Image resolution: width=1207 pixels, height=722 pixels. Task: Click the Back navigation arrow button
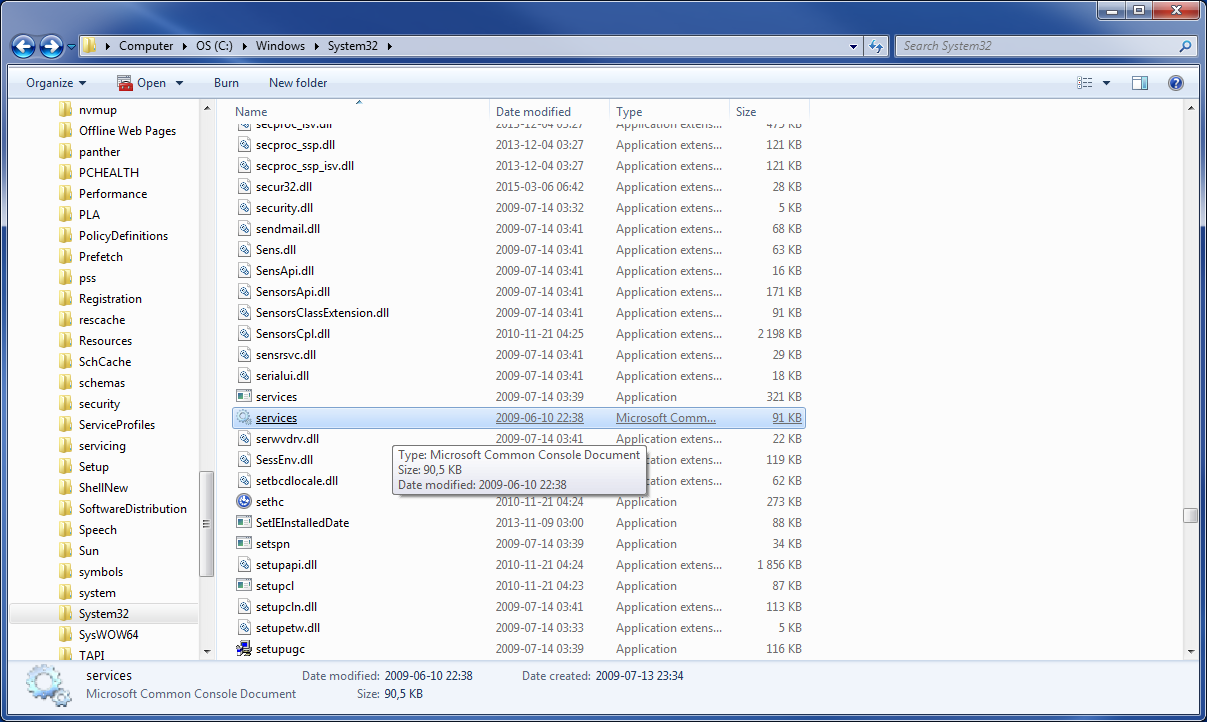[x=24, y=46]
